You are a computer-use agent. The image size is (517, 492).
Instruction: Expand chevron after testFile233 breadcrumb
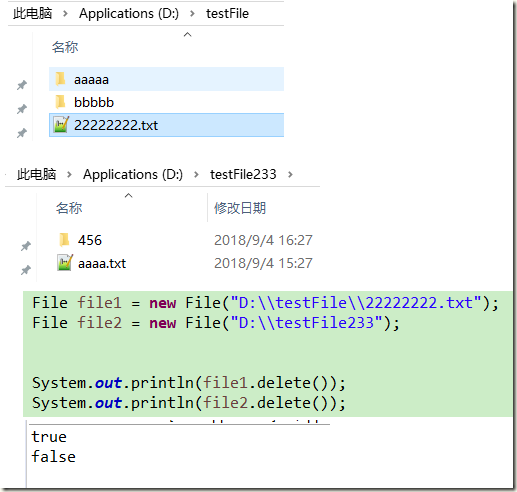pyautogui.click(x=290, y=174)
